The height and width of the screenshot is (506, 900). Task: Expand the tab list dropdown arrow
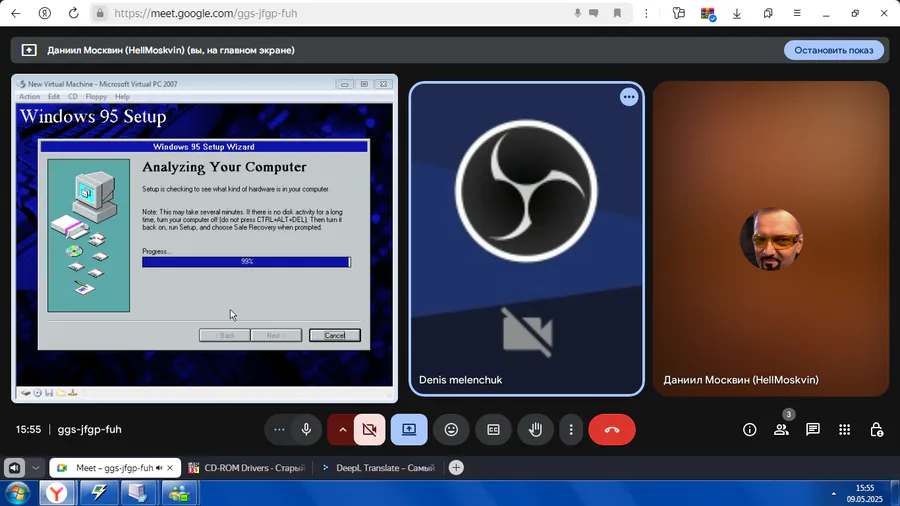[x=36, y=468]
